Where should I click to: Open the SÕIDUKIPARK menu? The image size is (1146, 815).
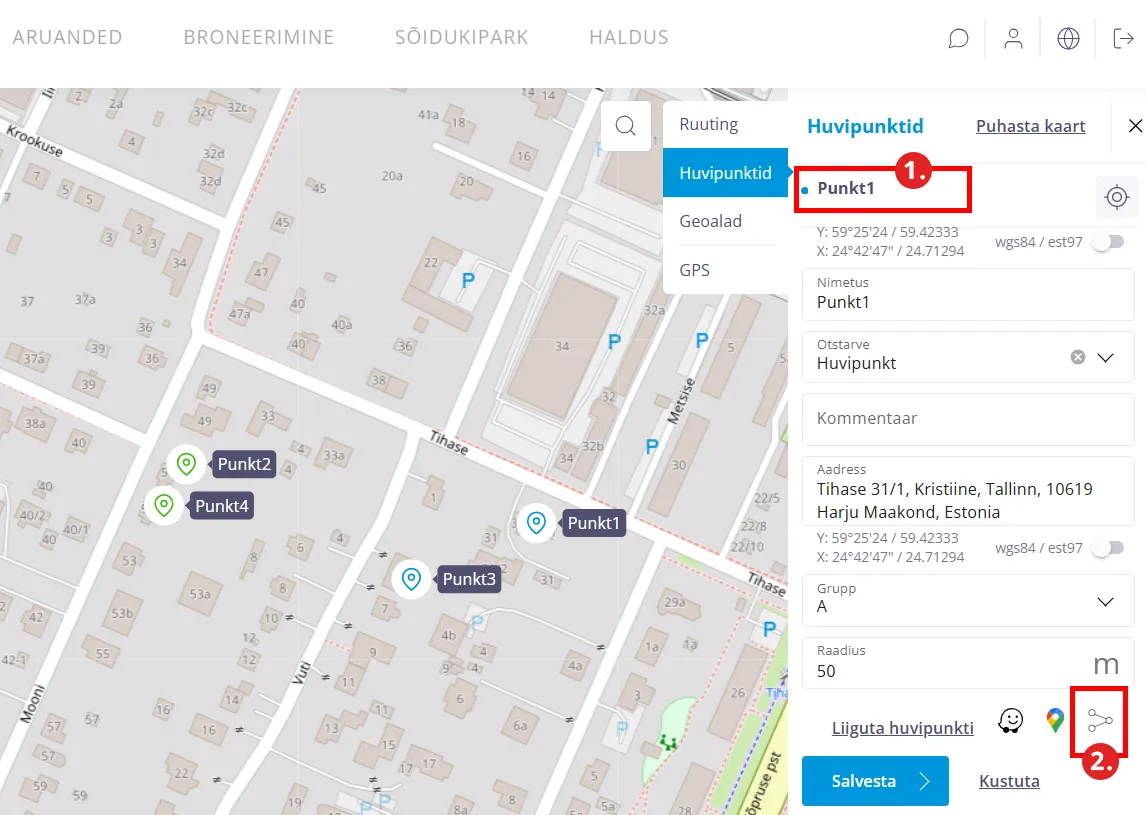tap(461, 38)
